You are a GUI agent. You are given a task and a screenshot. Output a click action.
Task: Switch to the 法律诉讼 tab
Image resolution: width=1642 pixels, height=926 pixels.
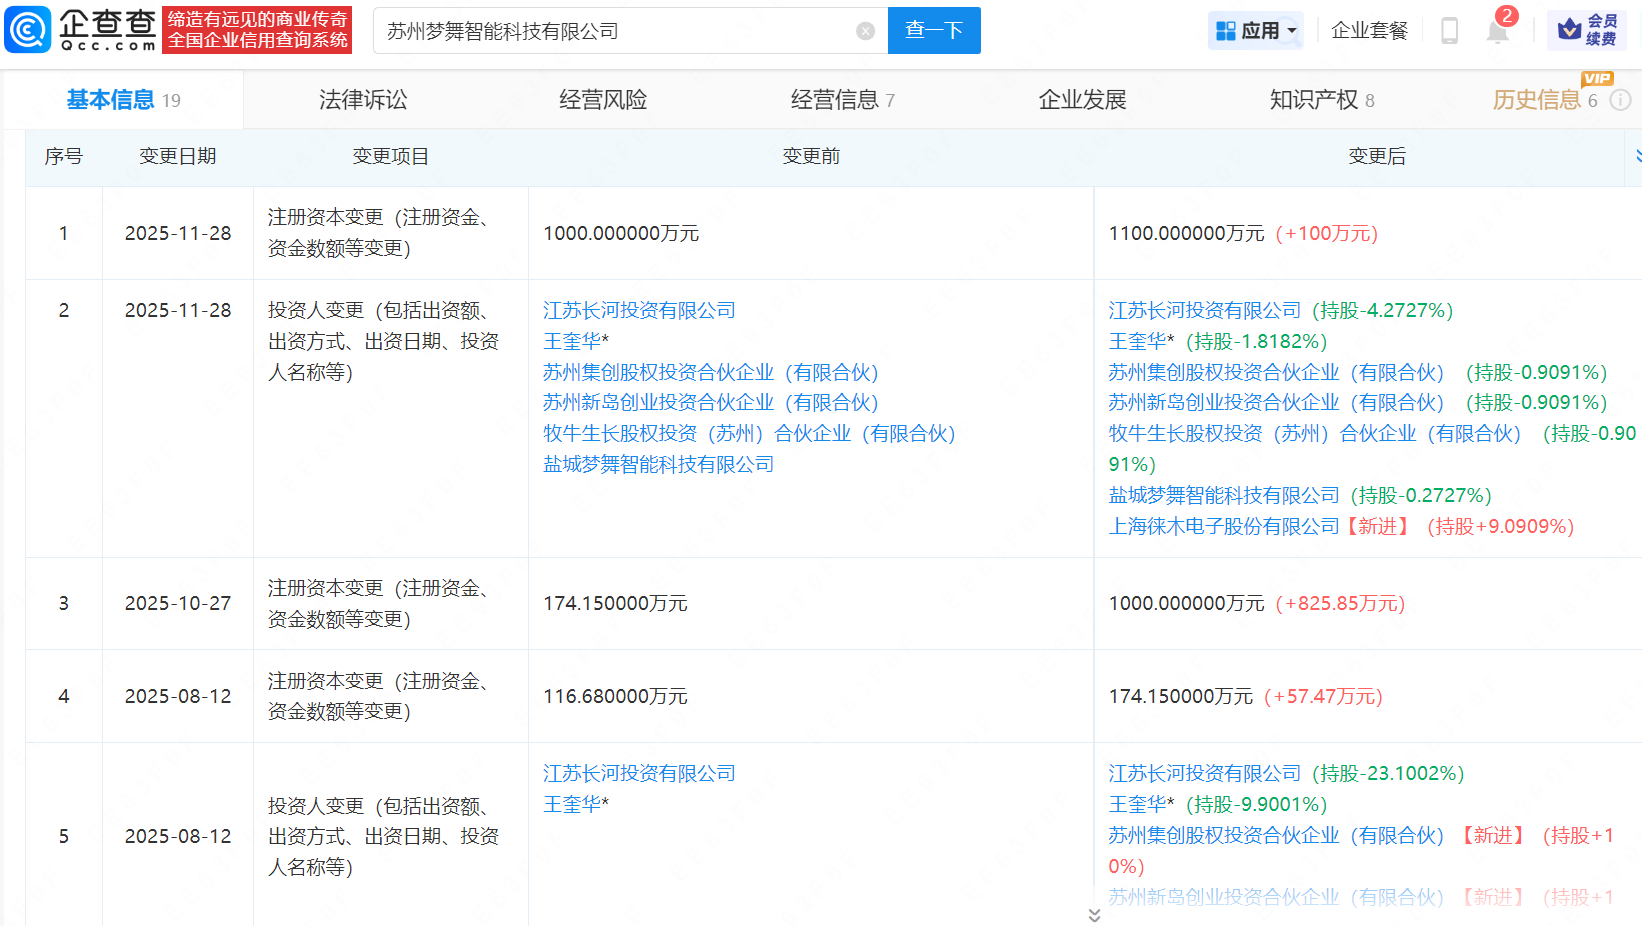tap(362, 99)
